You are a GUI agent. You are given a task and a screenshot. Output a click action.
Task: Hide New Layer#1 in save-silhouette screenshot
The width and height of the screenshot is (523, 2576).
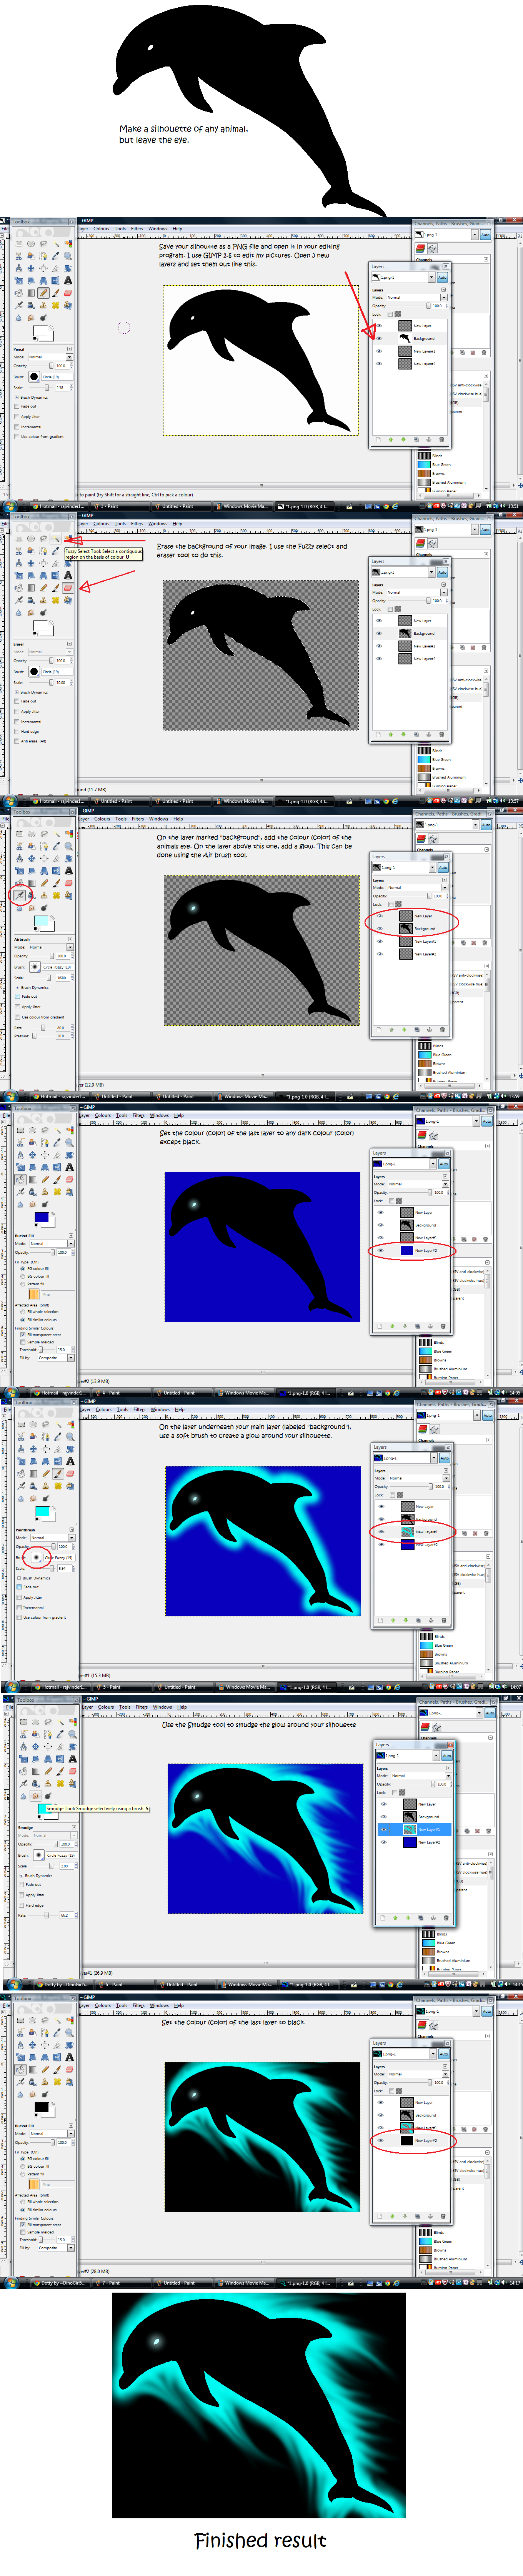(379, 351)
